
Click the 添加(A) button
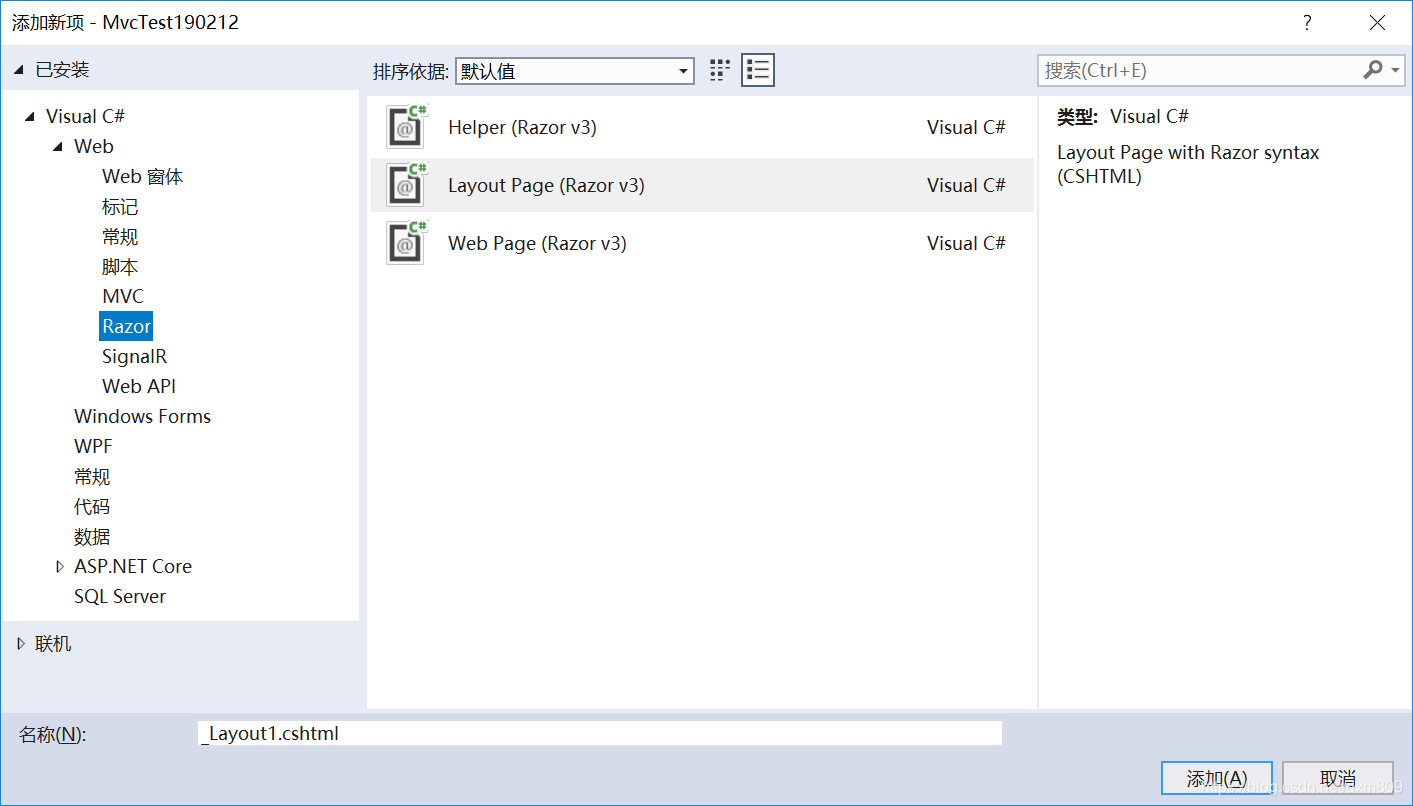click(x=1217, y=778)
